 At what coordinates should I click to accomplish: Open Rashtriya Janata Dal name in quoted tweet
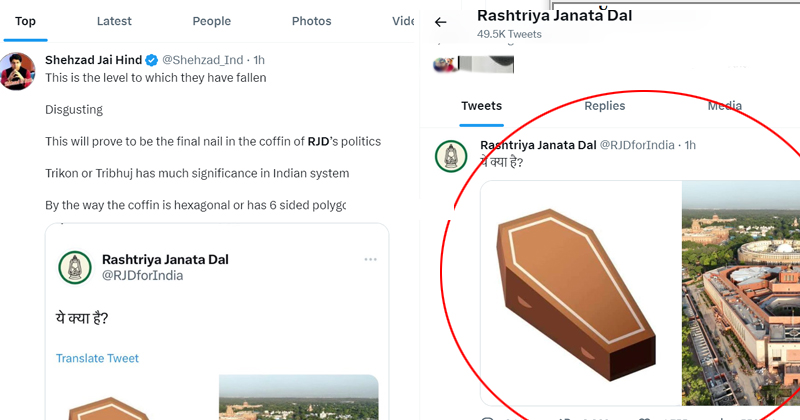[x=165, y=259]
